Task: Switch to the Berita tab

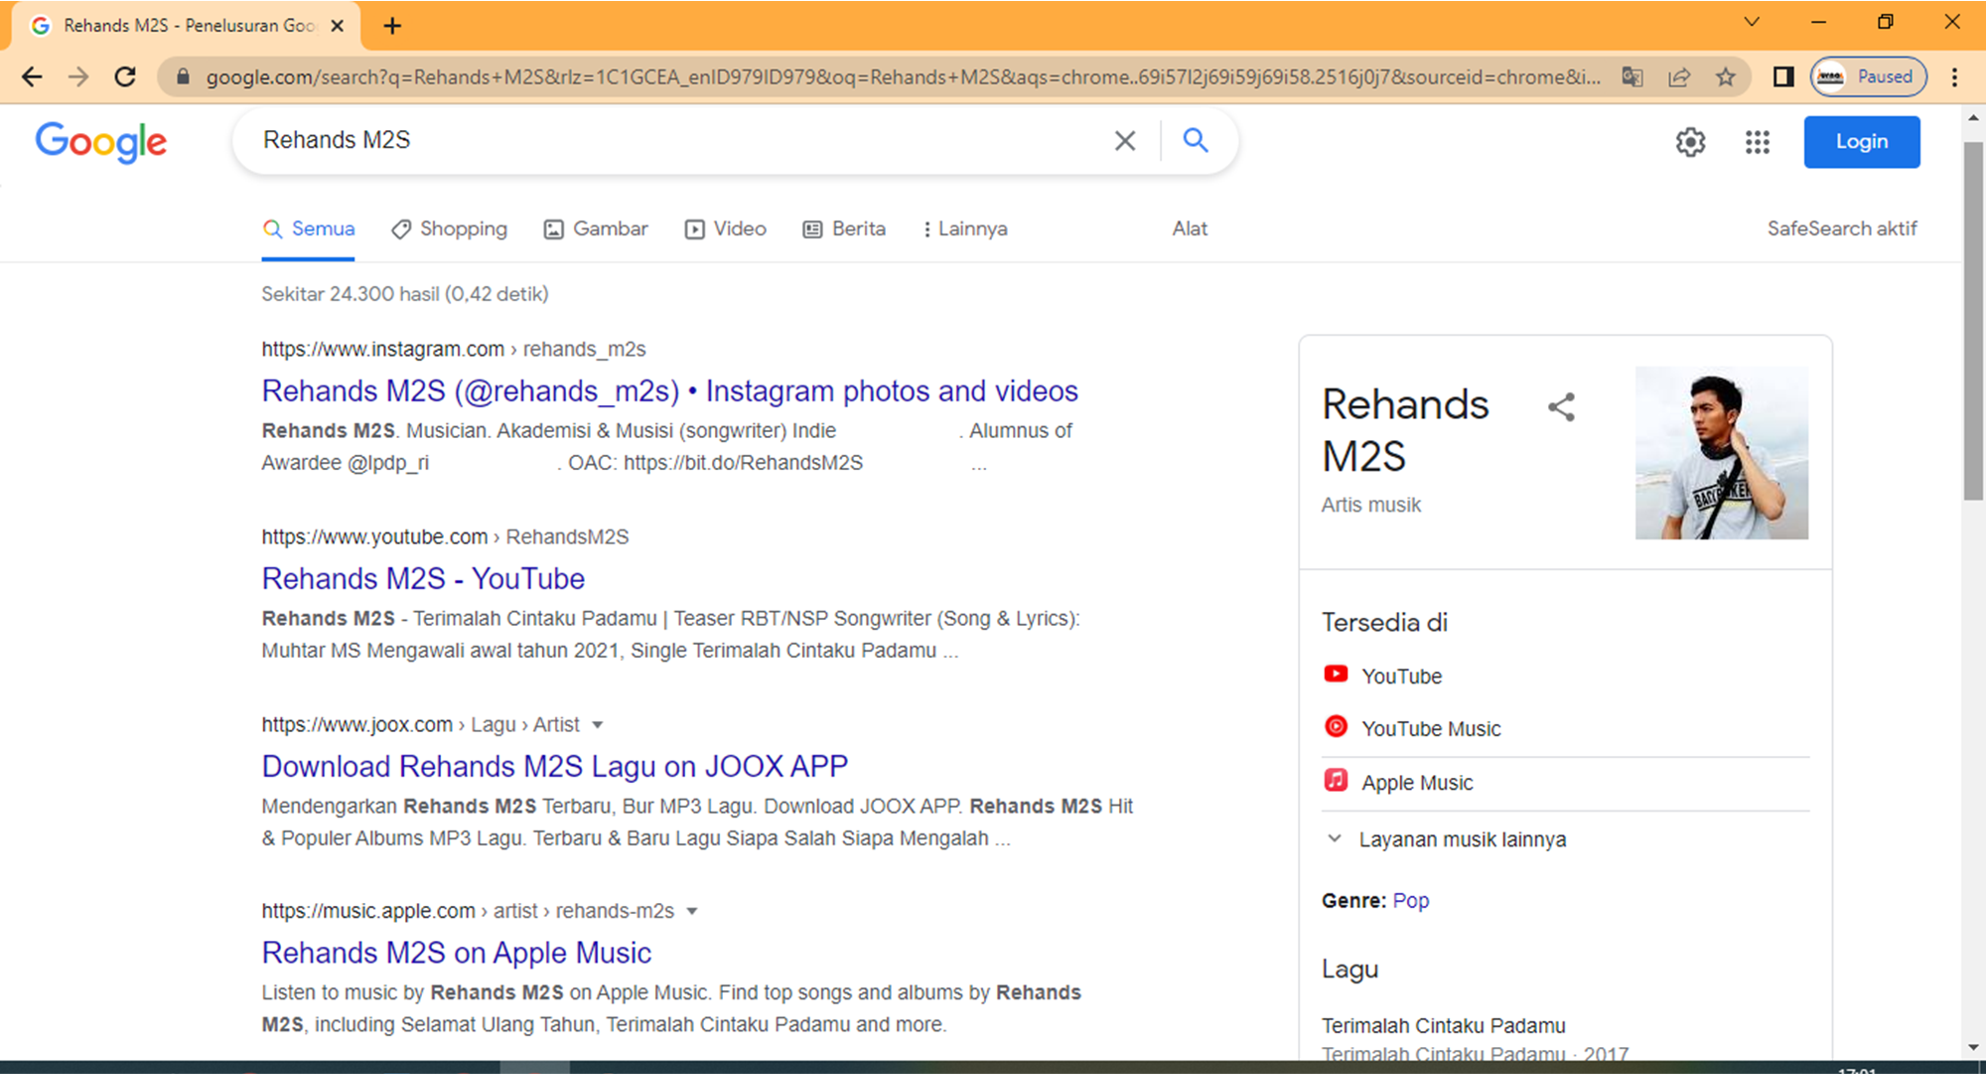Action: tap(844, 229)
